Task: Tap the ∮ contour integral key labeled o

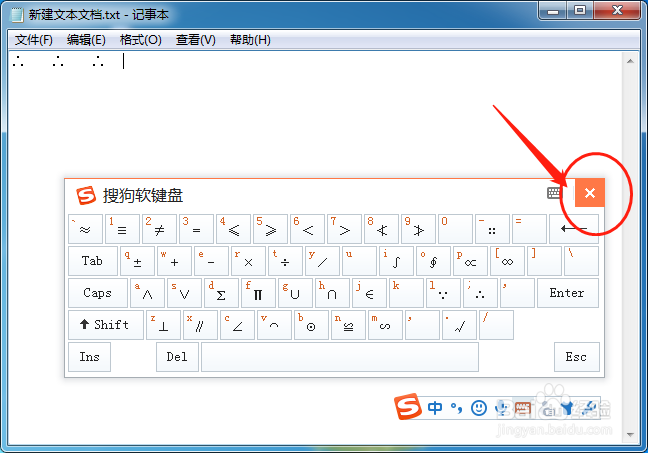Action: 434,261
